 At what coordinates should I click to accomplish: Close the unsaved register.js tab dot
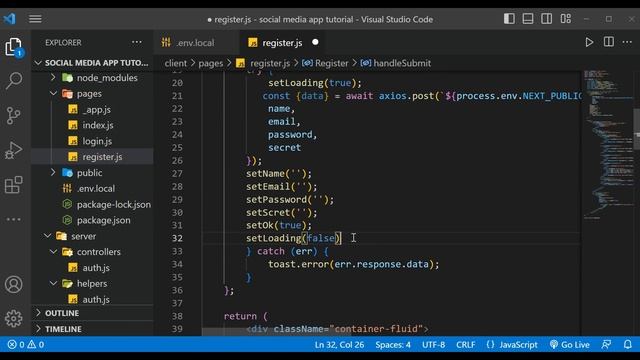pyautogui.click(x=315, y=42)
